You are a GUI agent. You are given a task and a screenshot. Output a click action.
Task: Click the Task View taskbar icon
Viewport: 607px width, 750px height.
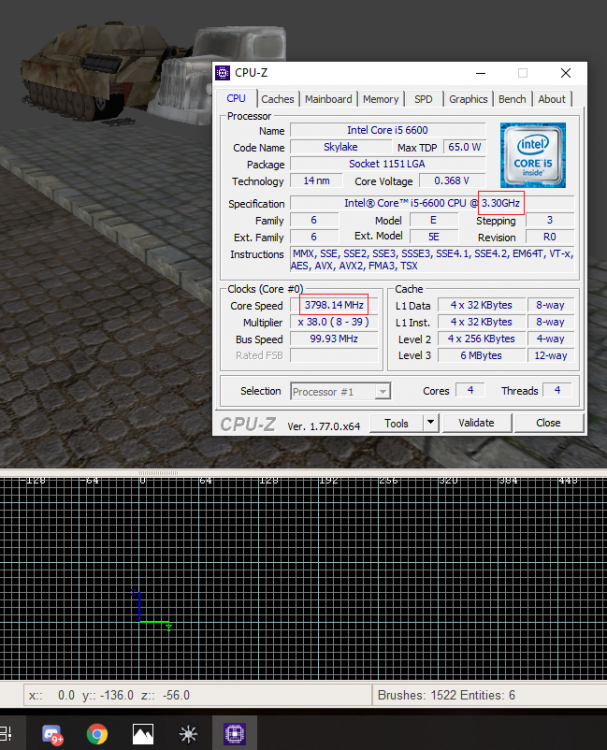[6, 733]
